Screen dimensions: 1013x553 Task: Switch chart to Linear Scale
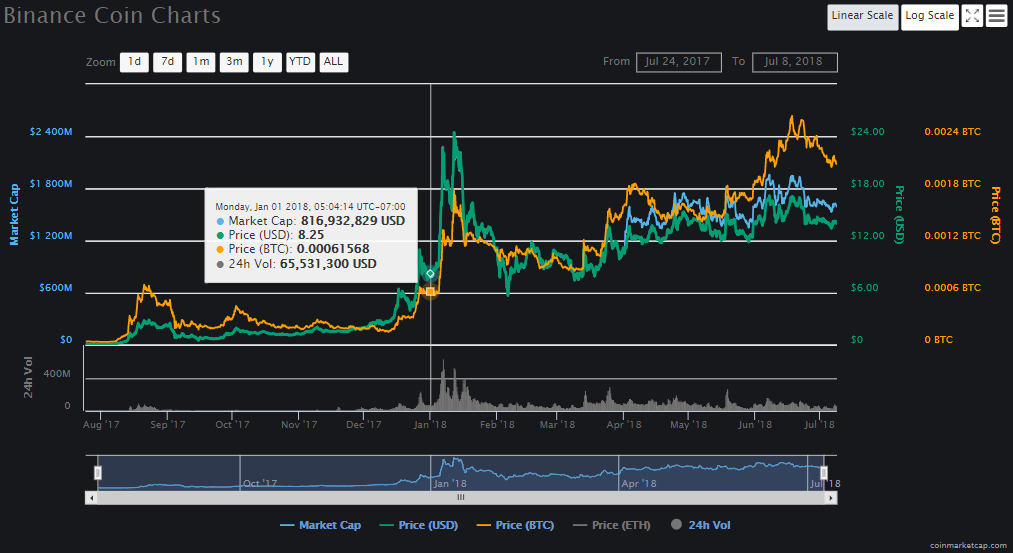pos(862,17)
